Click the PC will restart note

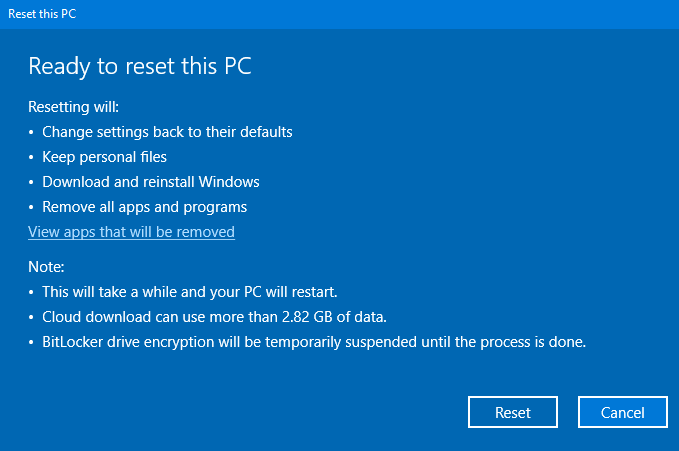tap(190, 292)
